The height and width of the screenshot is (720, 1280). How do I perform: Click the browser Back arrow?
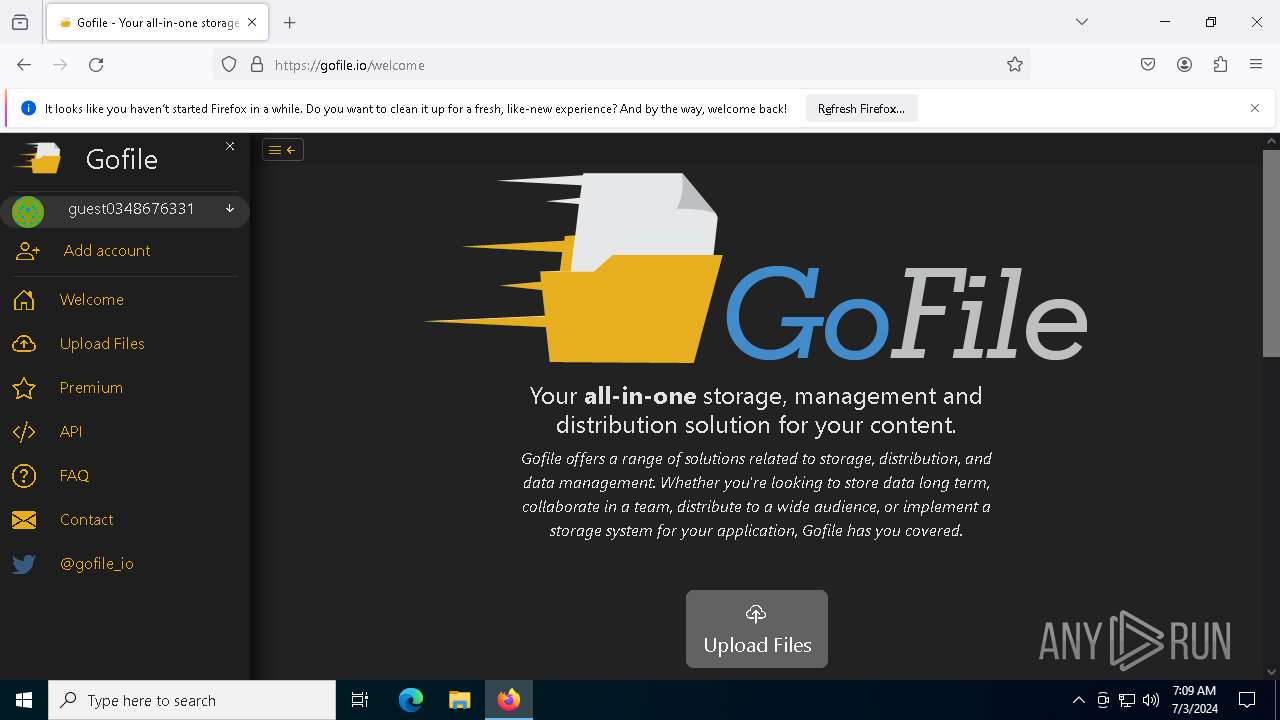pyautogui.click(x=24, y=65)
